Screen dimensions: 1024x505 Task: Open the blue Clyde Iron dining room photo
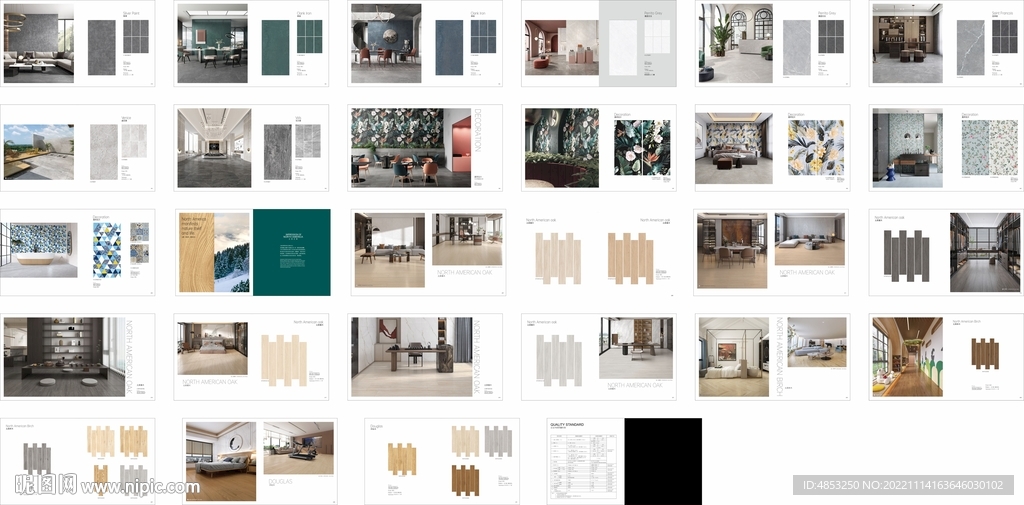tap(386, 43)
